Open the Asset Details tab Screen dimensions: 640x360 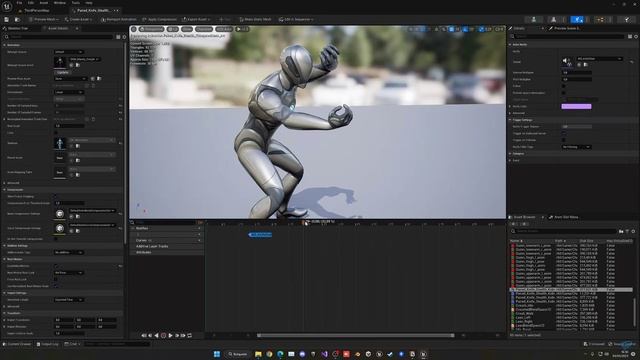coord(57,29)
